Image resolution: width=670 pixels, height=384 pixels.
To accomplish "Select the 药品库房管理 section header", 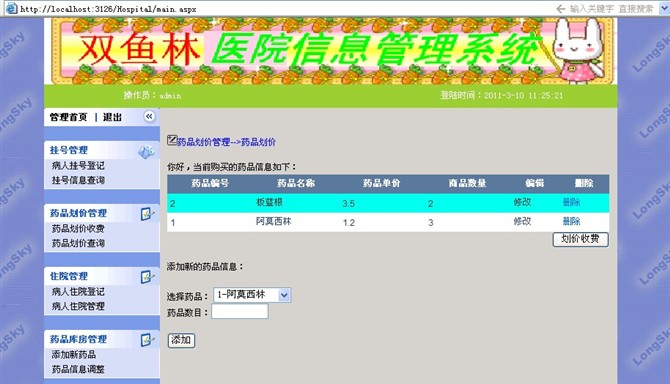I will 78,340.
